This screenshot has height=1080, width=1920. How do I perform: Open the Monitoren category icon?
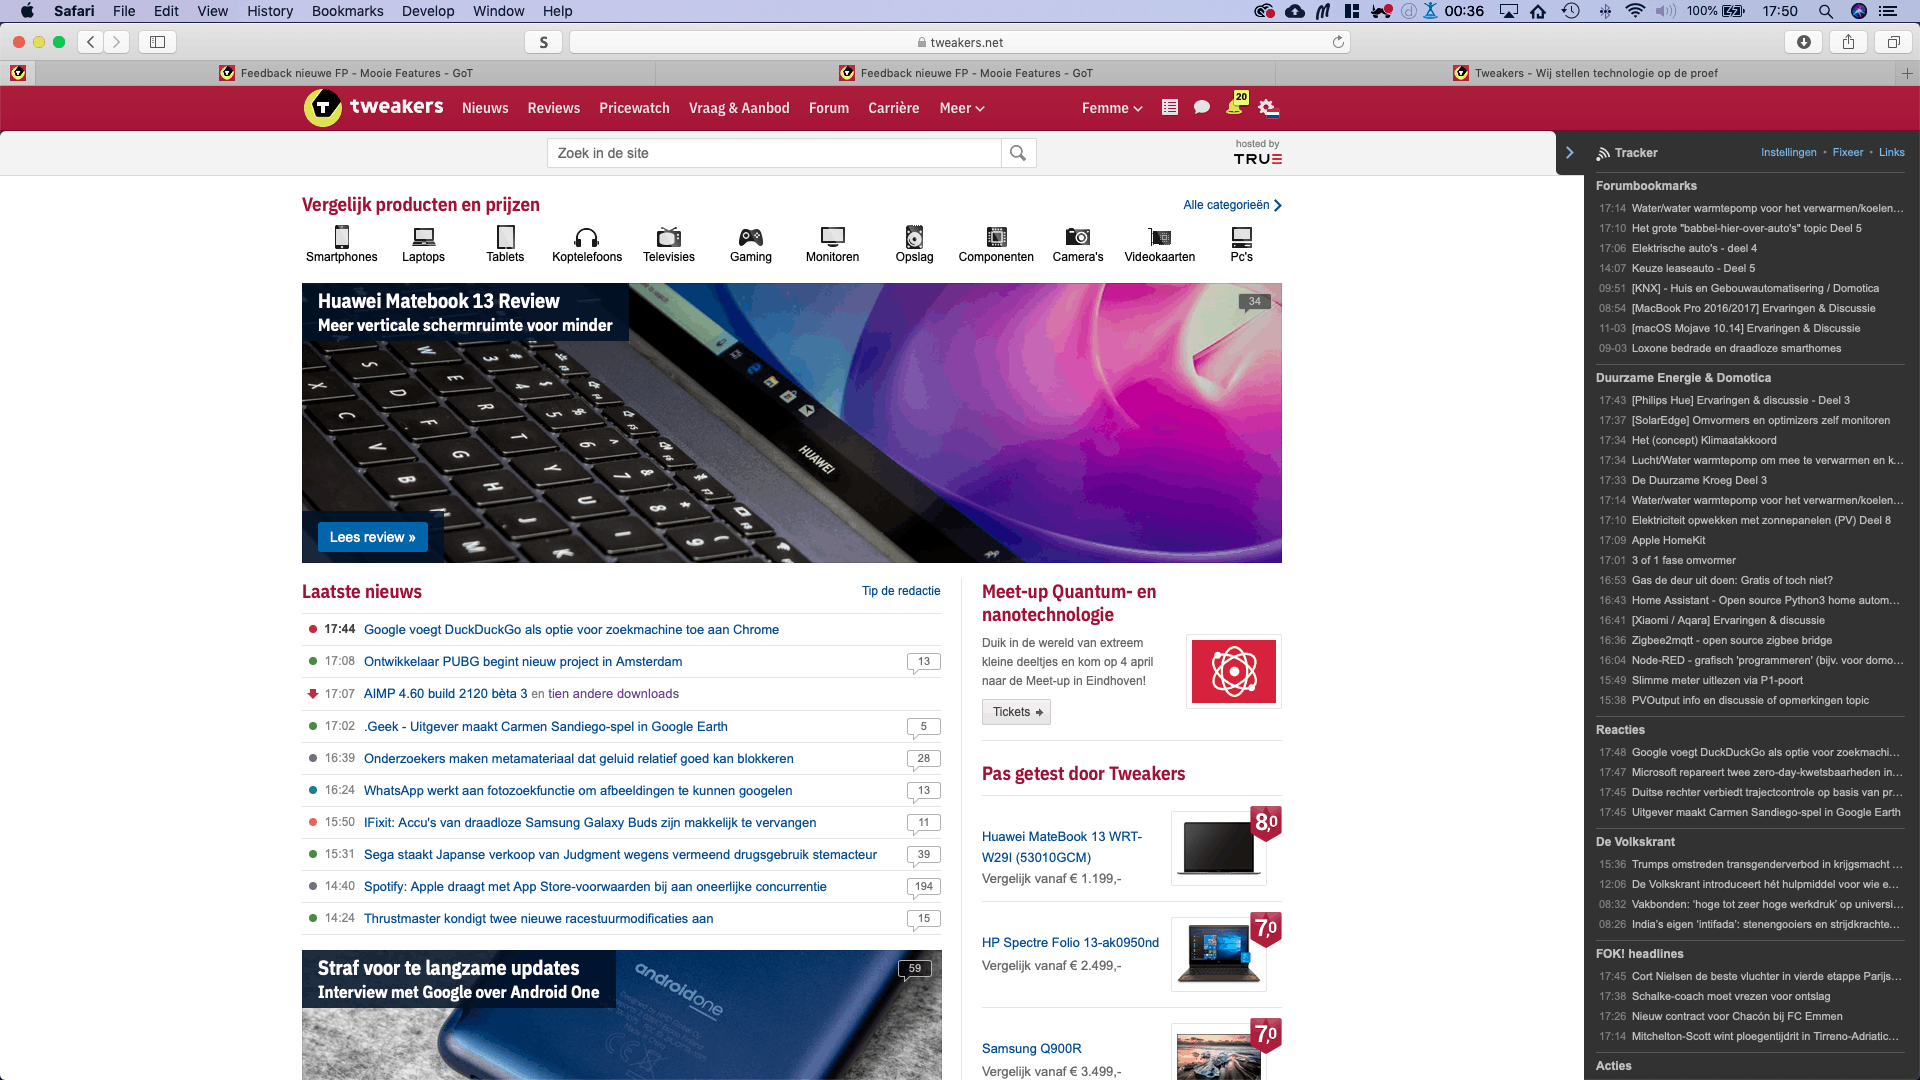point(832,237)
